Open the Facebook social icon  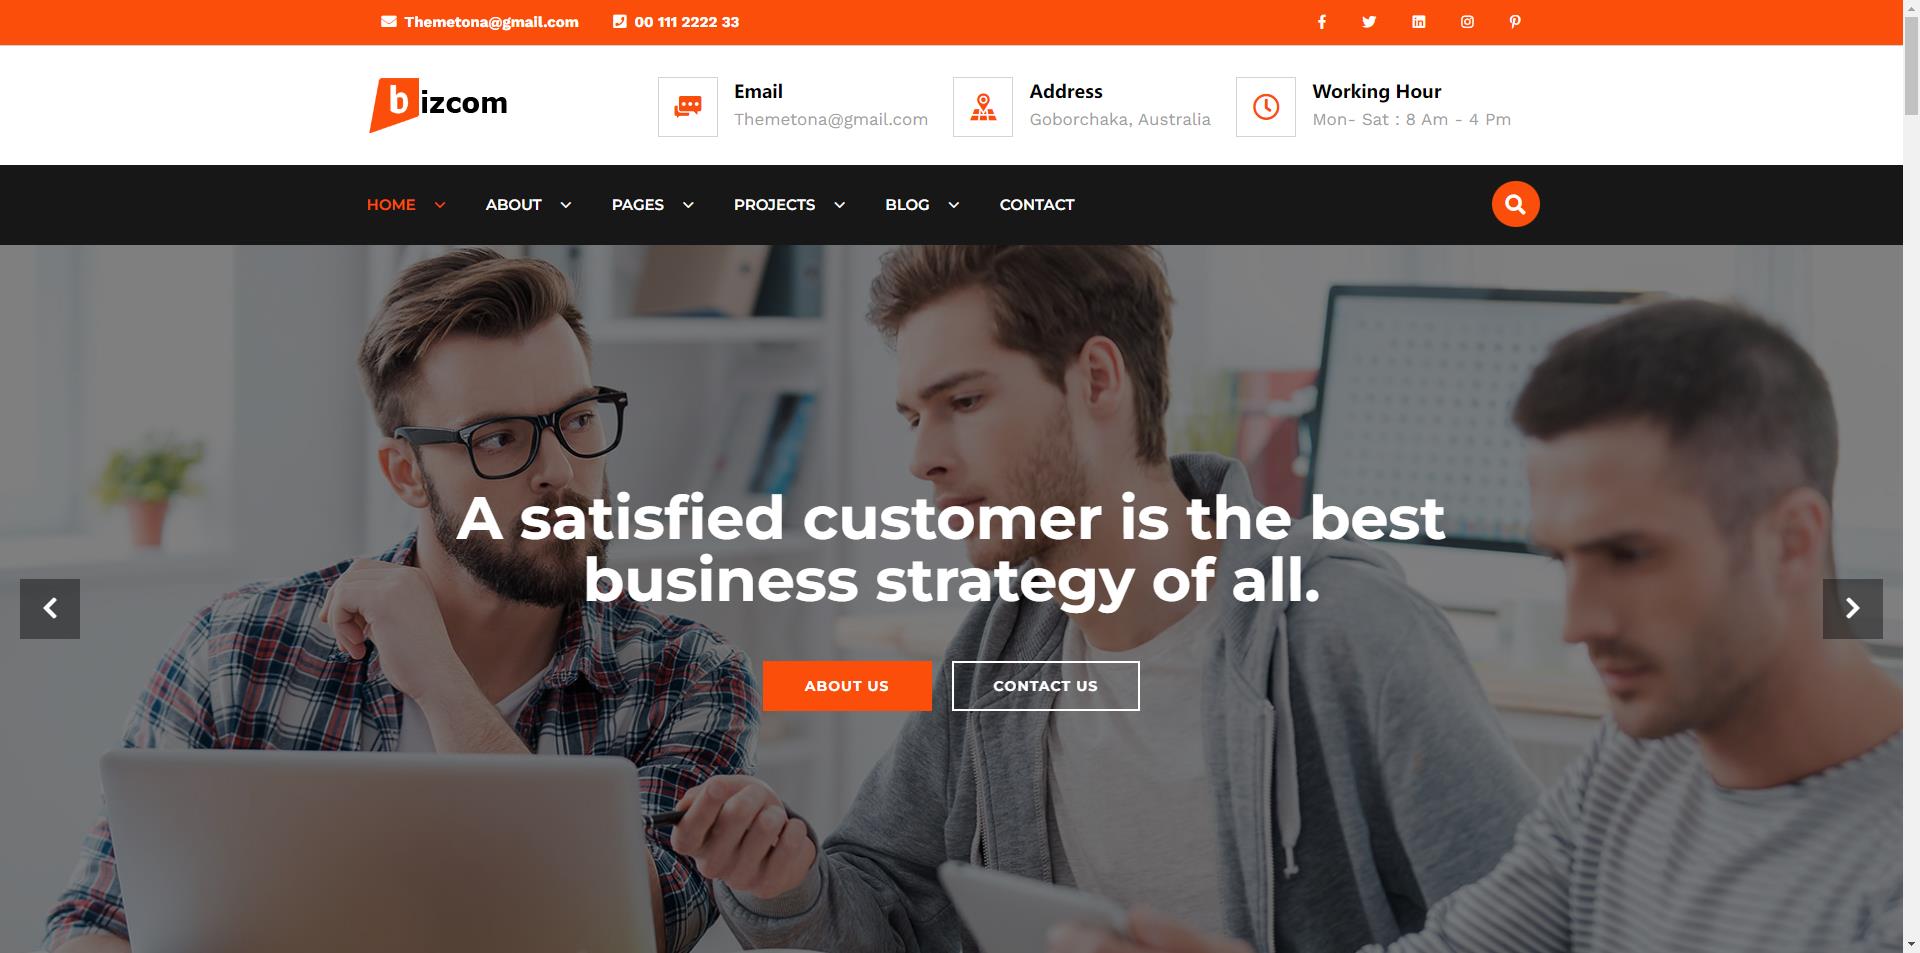coord(1321,22)
